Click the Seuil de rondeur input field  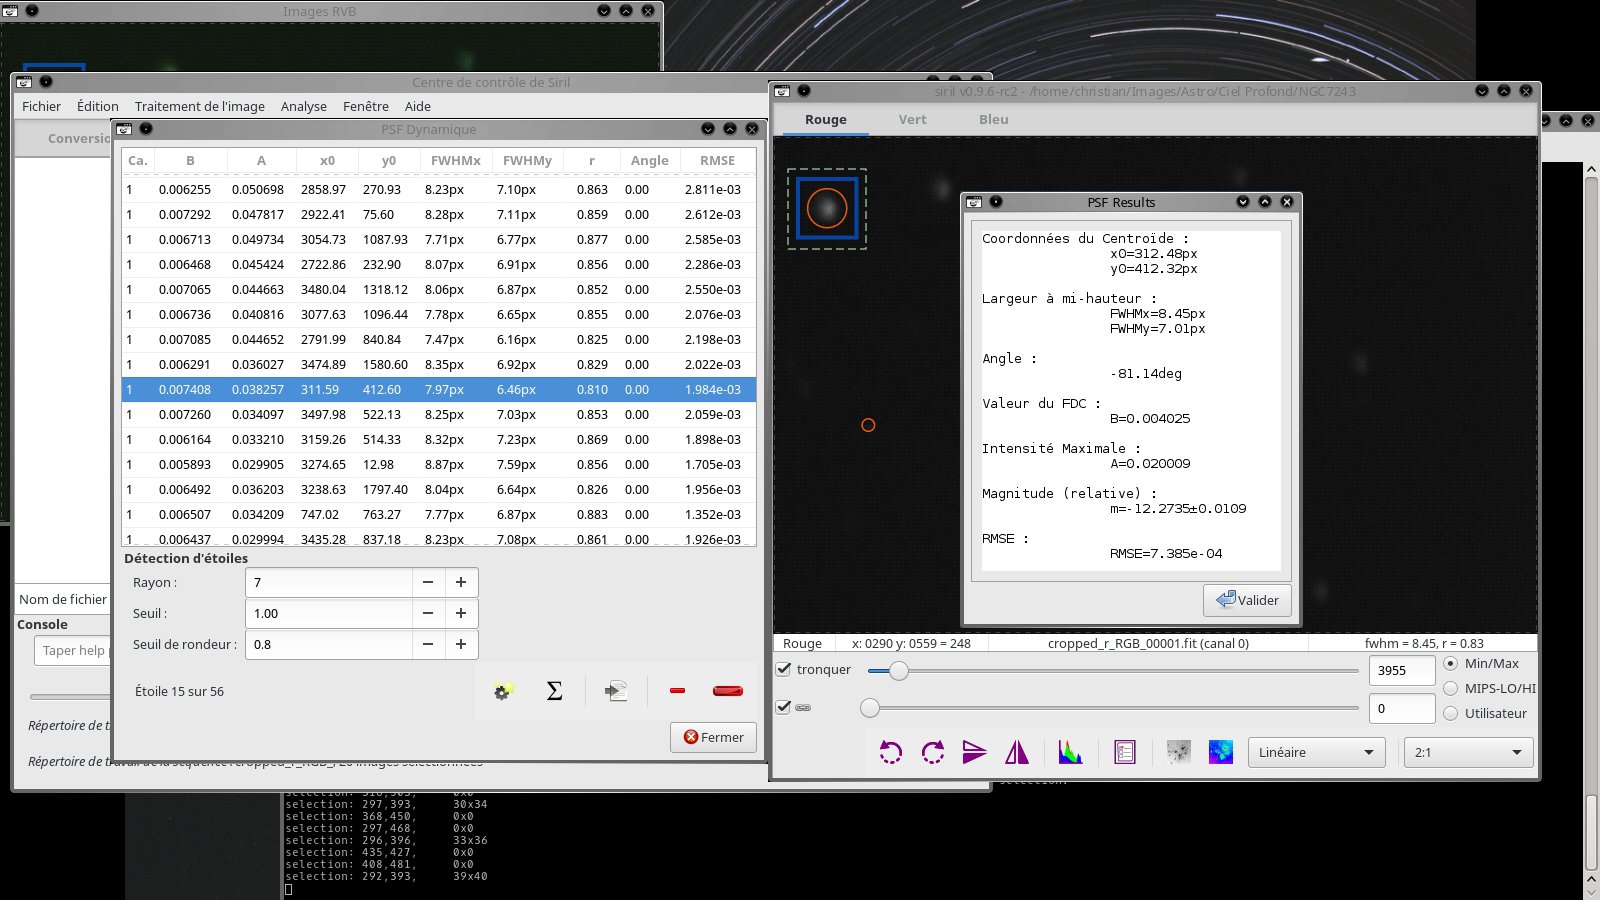[x=328, y=644]
